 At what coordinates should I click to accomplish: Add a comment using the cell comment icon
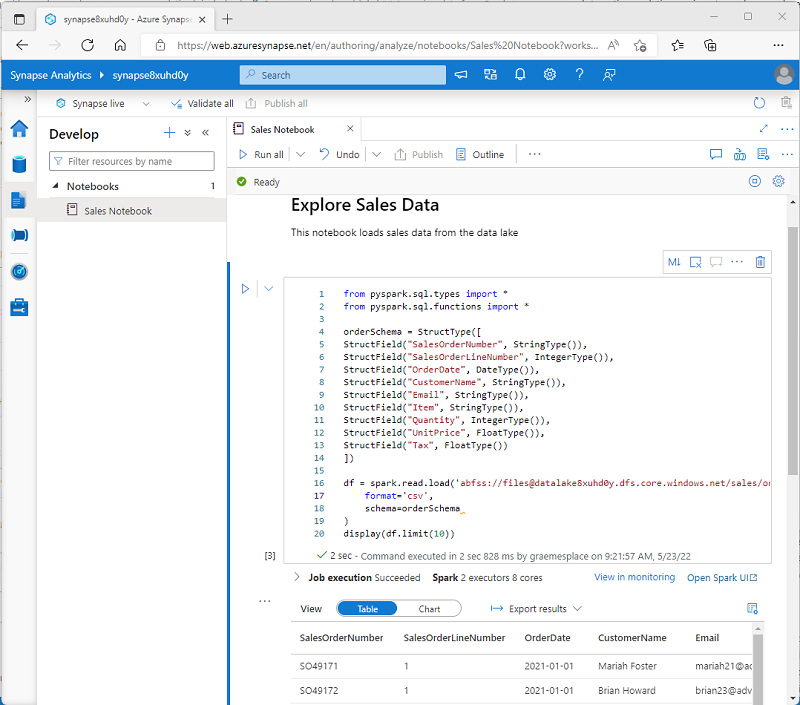[716, 261]
